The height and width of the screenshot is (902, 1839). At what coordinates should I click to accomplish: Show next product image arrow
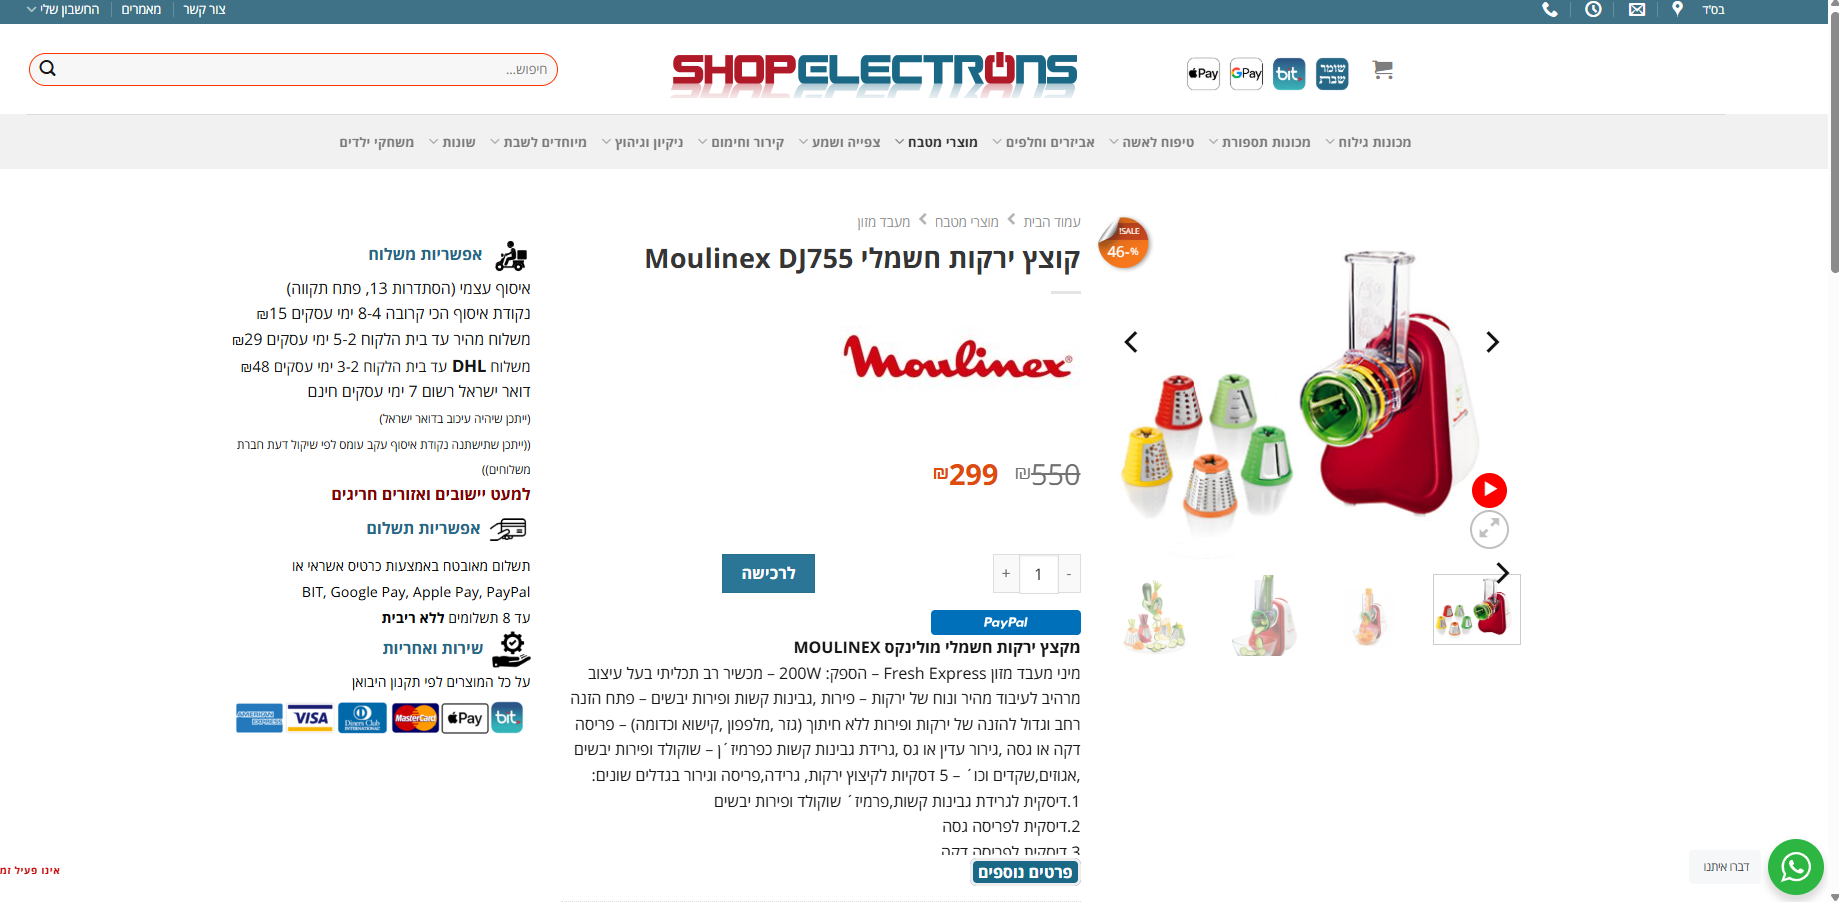(x=1492, y=342)
